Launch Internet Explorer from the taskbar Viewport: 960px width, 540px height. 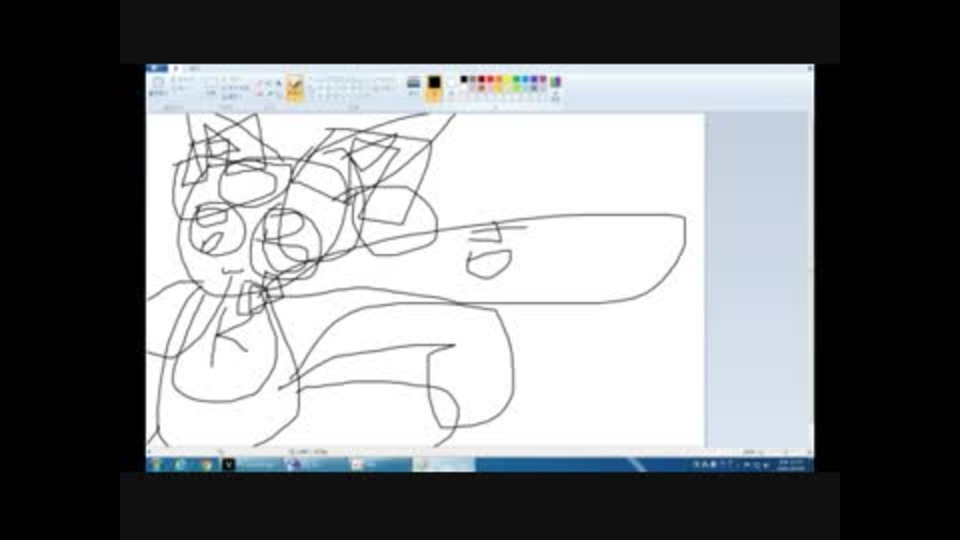pos(181,465)
